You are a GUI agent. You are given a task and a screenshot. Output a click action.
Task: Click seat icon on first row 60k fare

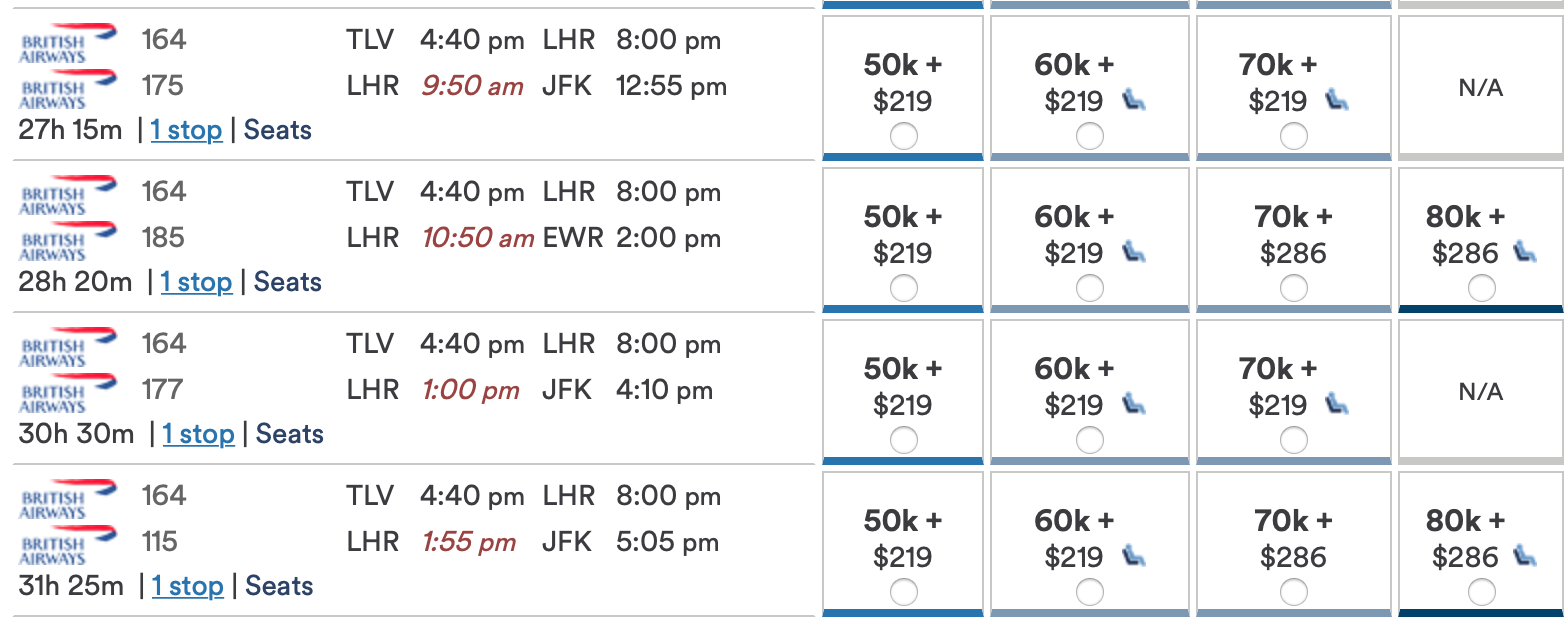[1133, 100]
